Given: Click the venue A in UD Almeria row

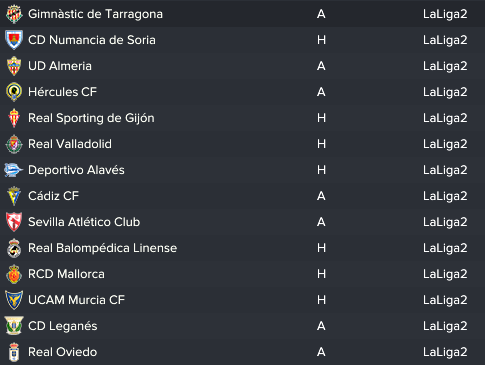Looking at the screenshot, I should point(321,66).
